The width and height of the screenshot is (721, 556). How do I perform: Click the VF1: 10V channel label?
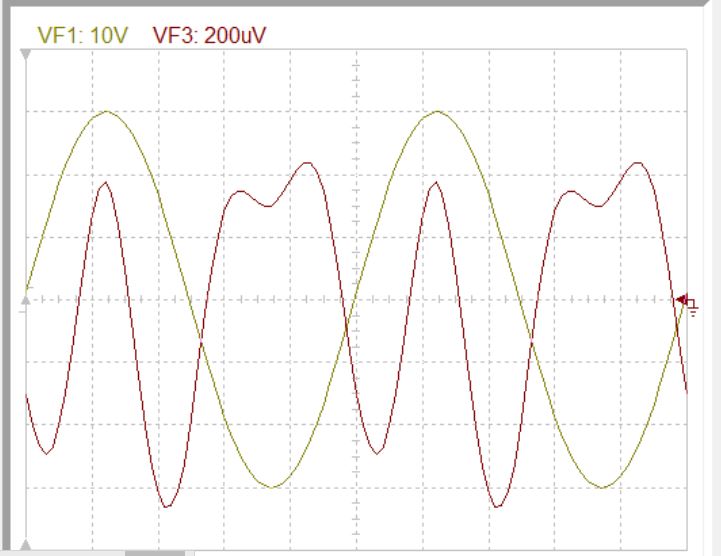(x=82, y=35)
